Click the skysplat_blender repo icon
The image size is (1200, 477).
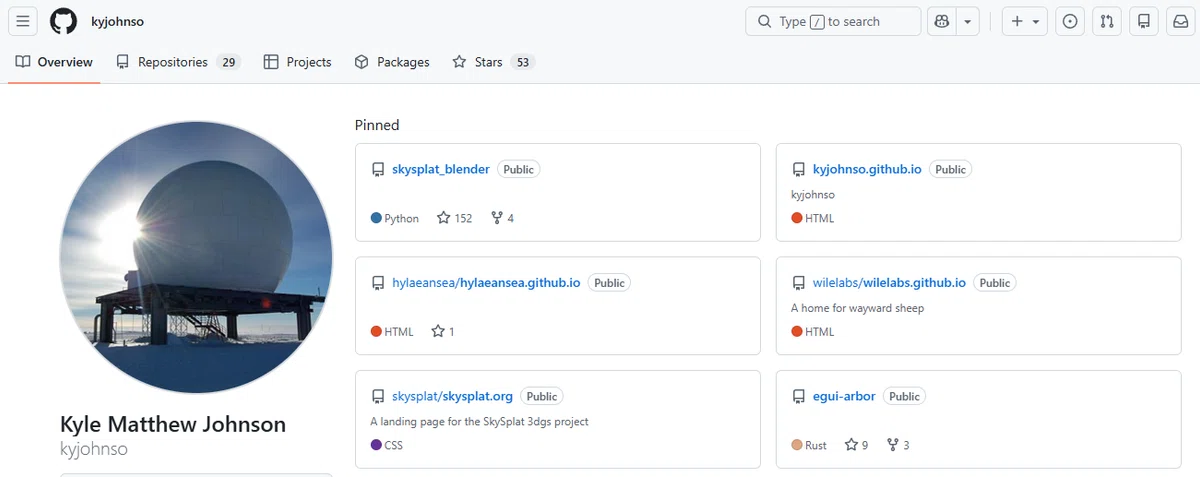tap(378, 170)
